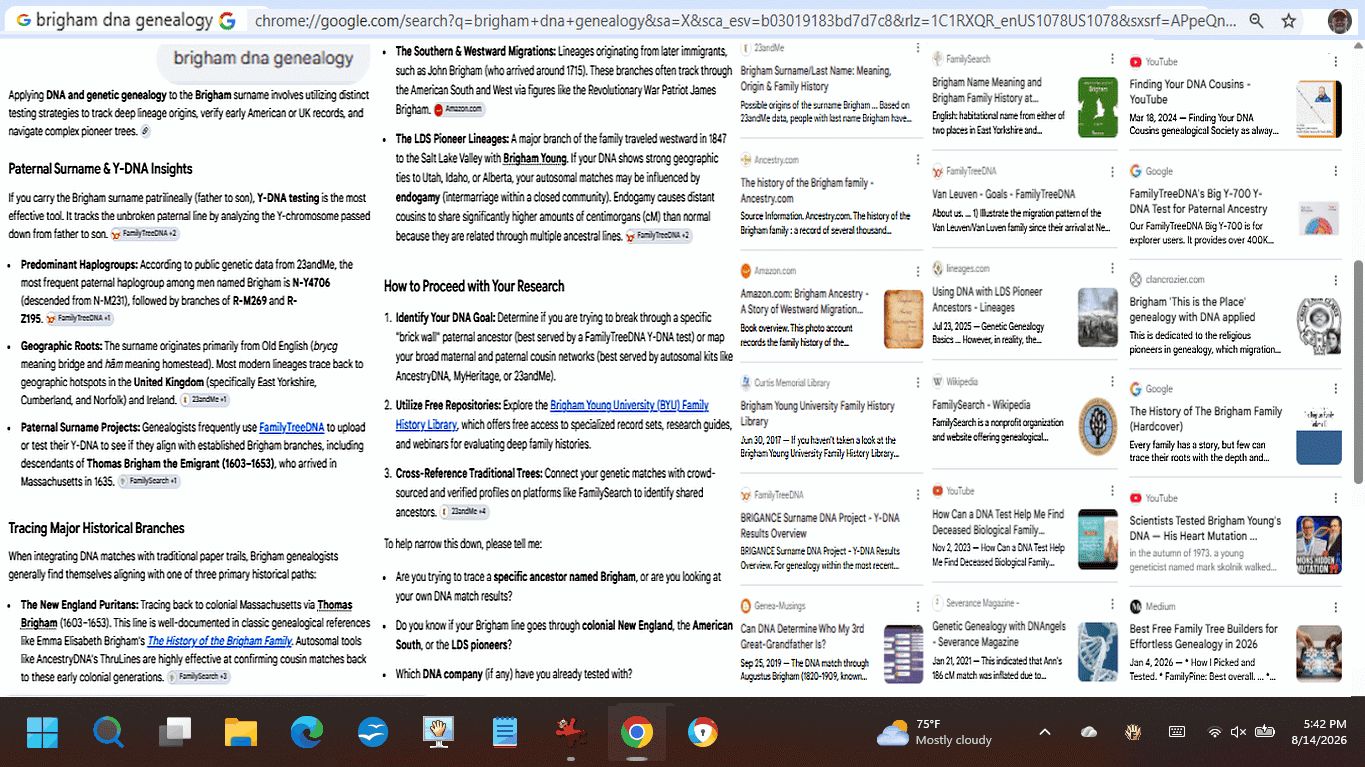Screen dimensions: 1365x767
Task: Click the 'FamilyTreeDNA +2' chip after 'multiple ancestral lines'
Action: 659,236
